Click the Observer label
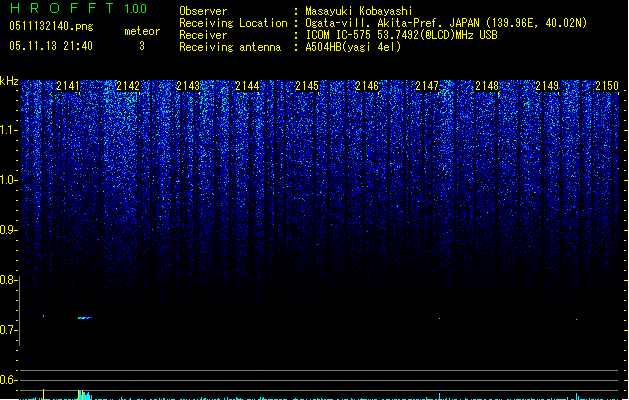 pos(203,11)
